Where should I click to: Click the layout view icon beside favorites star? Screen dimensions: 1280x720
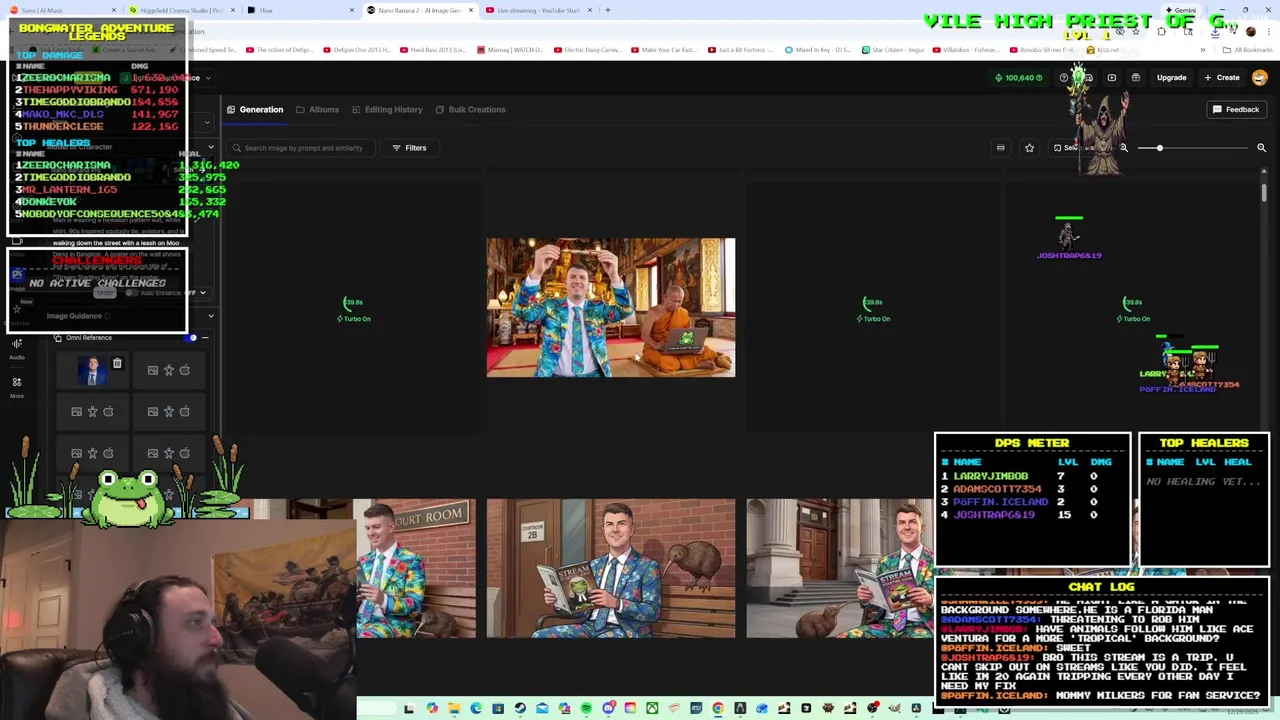pyautogui.click(x=1000, y=148)
